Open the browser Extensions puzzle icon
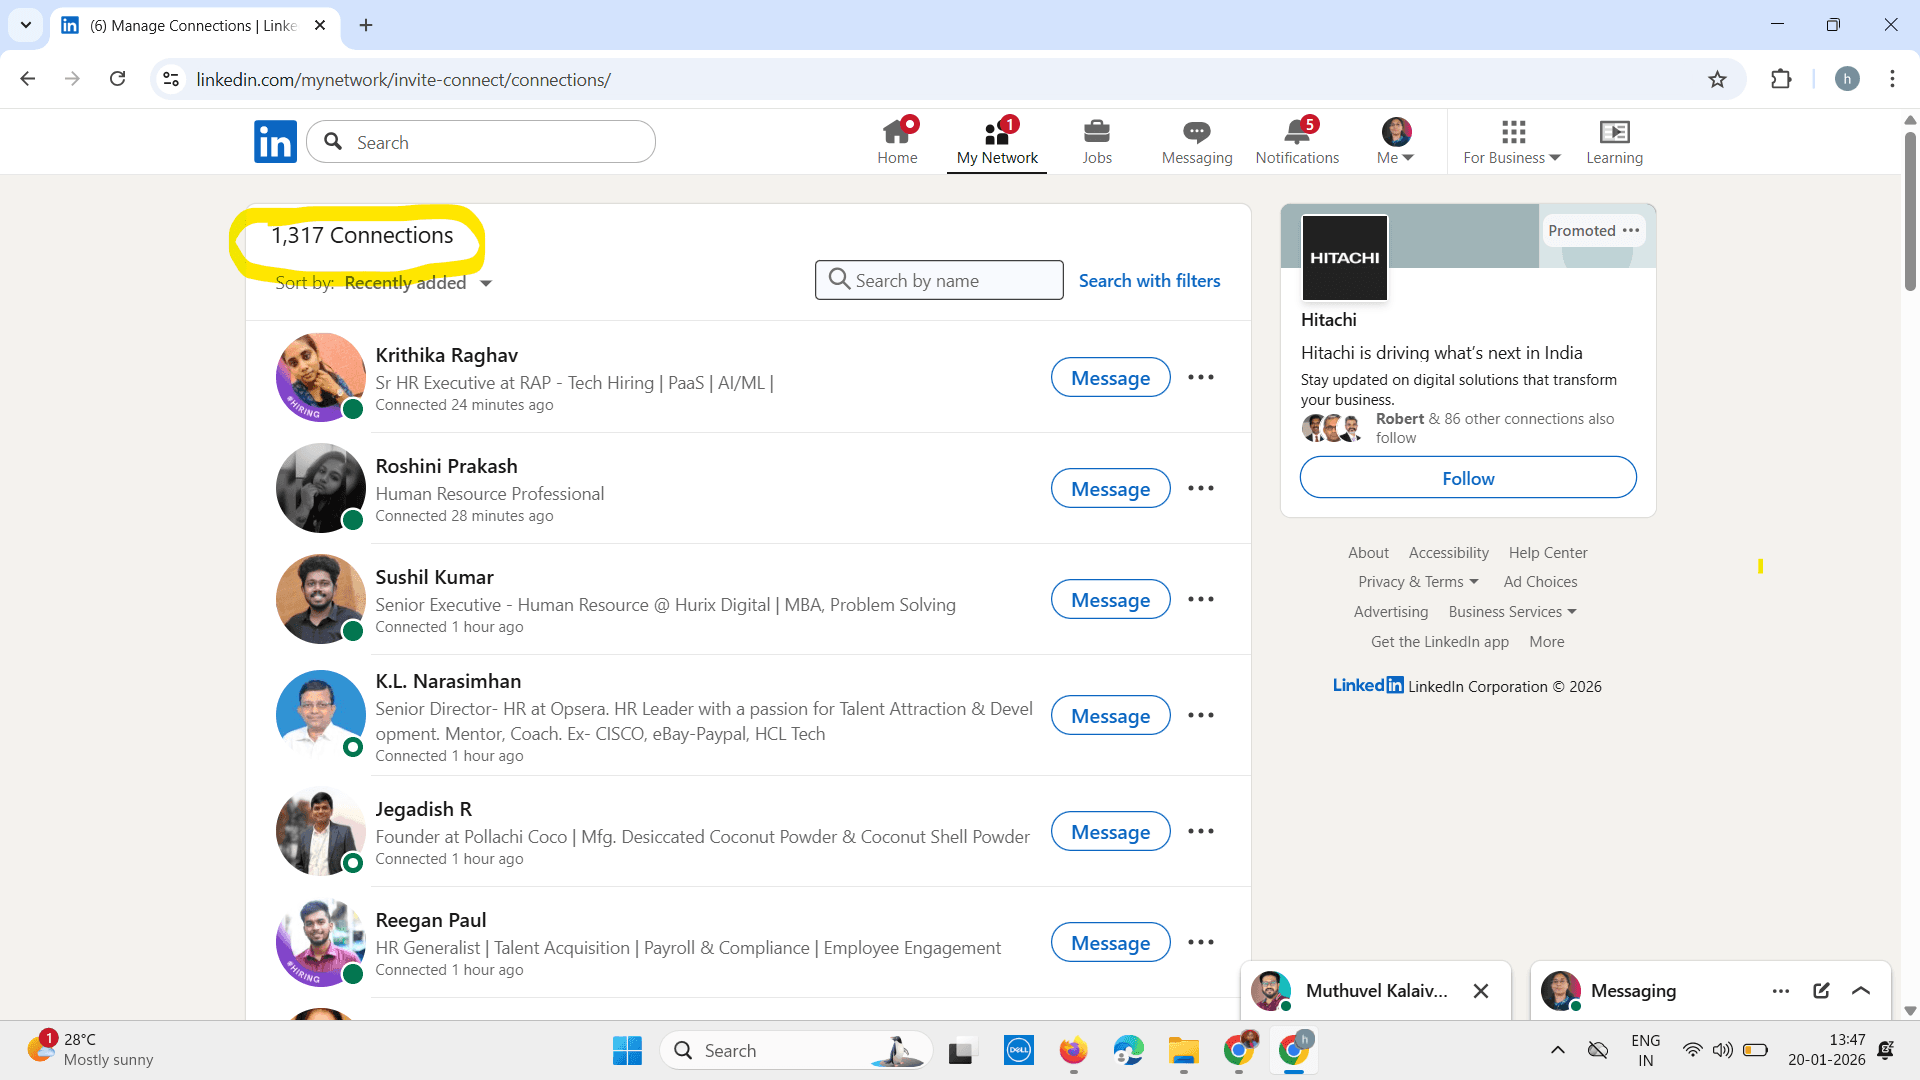Image resolution: width=1920 pixels, height=1080 pixels. [1781, 79]
